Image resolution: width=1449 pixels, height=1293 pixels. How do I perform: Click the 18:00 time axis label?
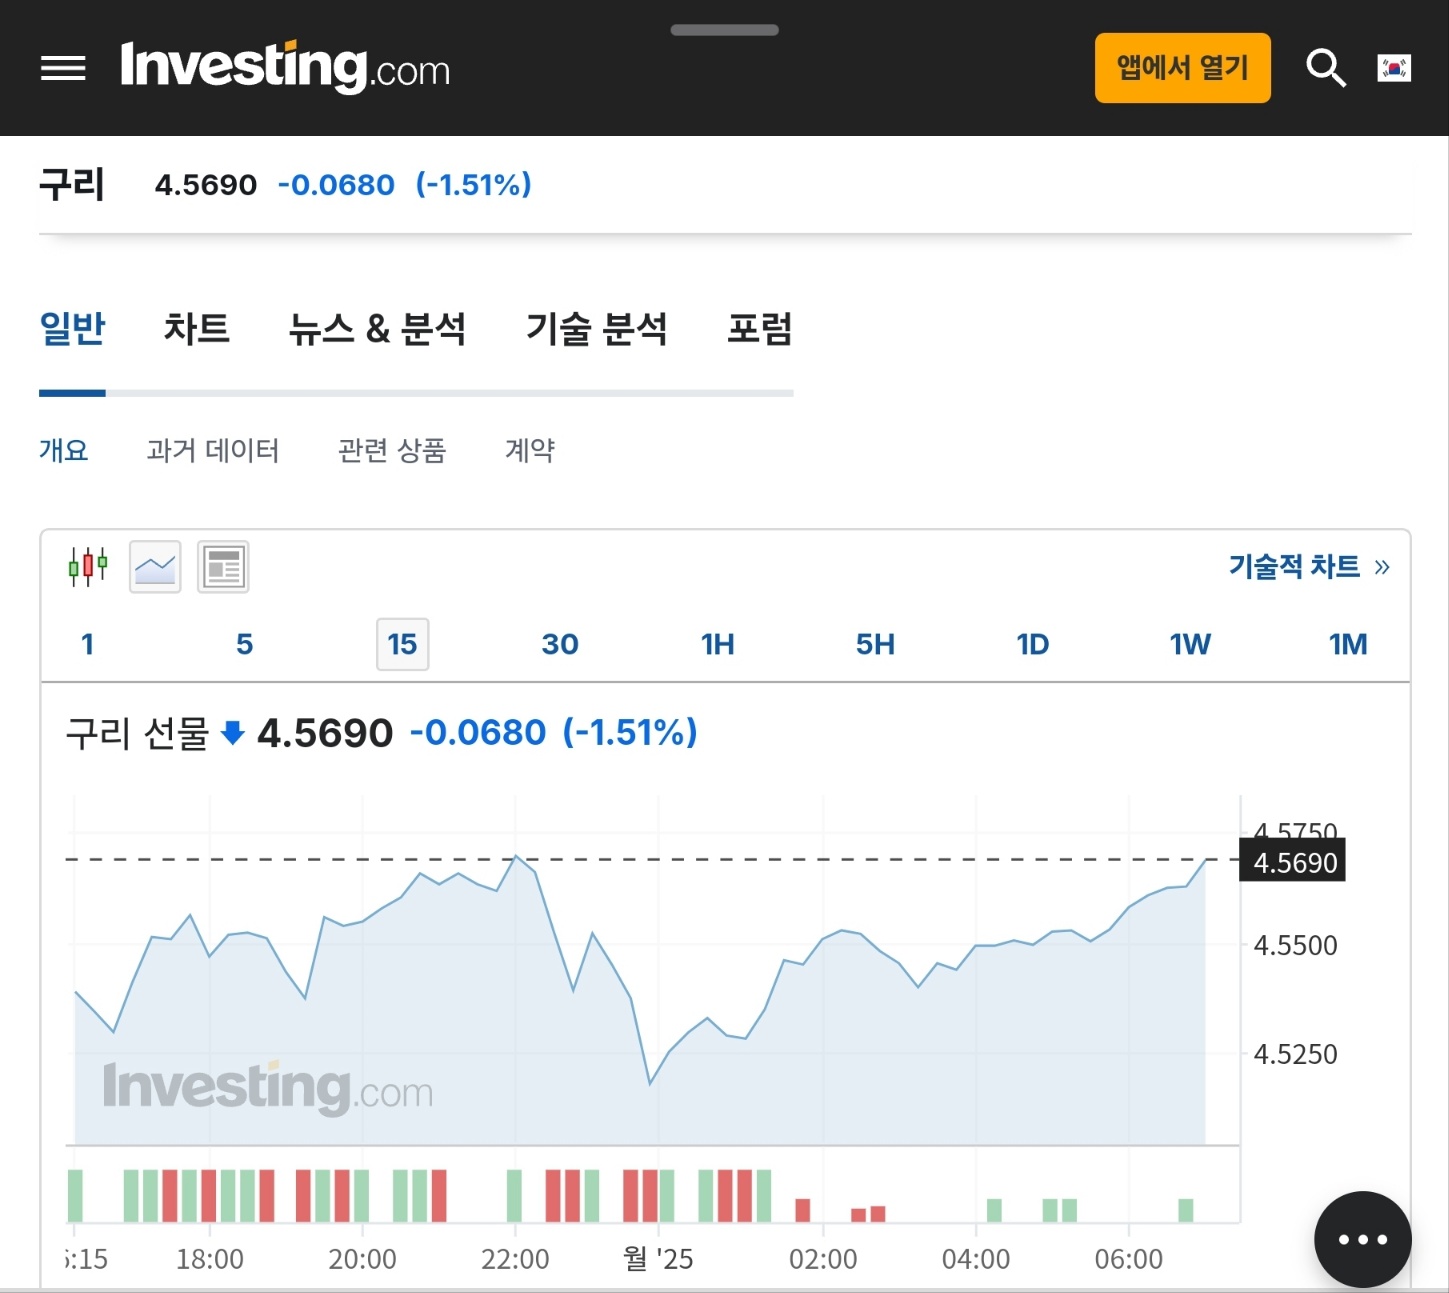[x=210, y=1259]
